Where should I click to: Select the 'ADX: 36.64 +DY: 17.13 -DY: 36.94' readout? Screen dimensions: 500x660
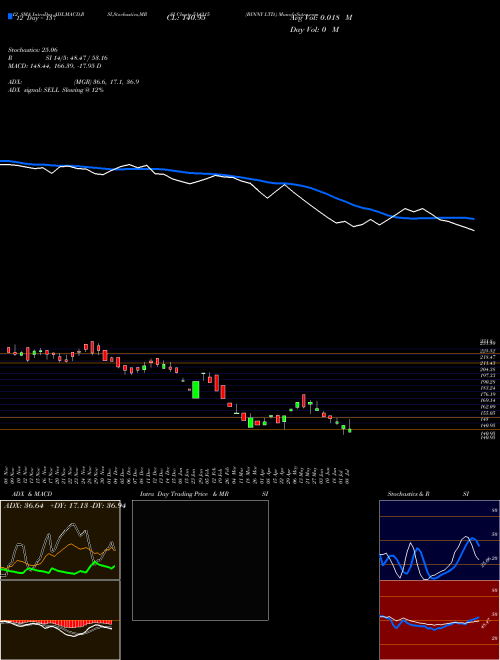pyautogui.click(x=65, y=506)
